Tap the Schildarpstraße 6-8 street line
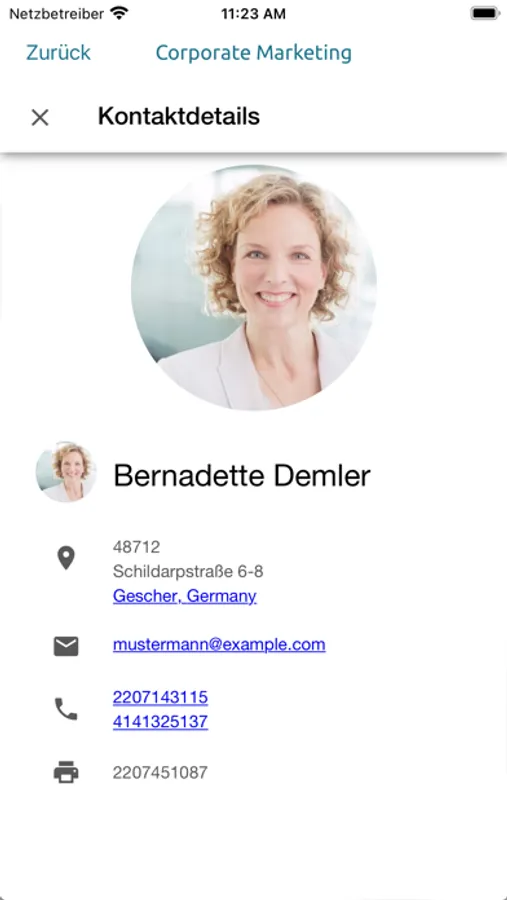507x900 pixels. [188, 572]
